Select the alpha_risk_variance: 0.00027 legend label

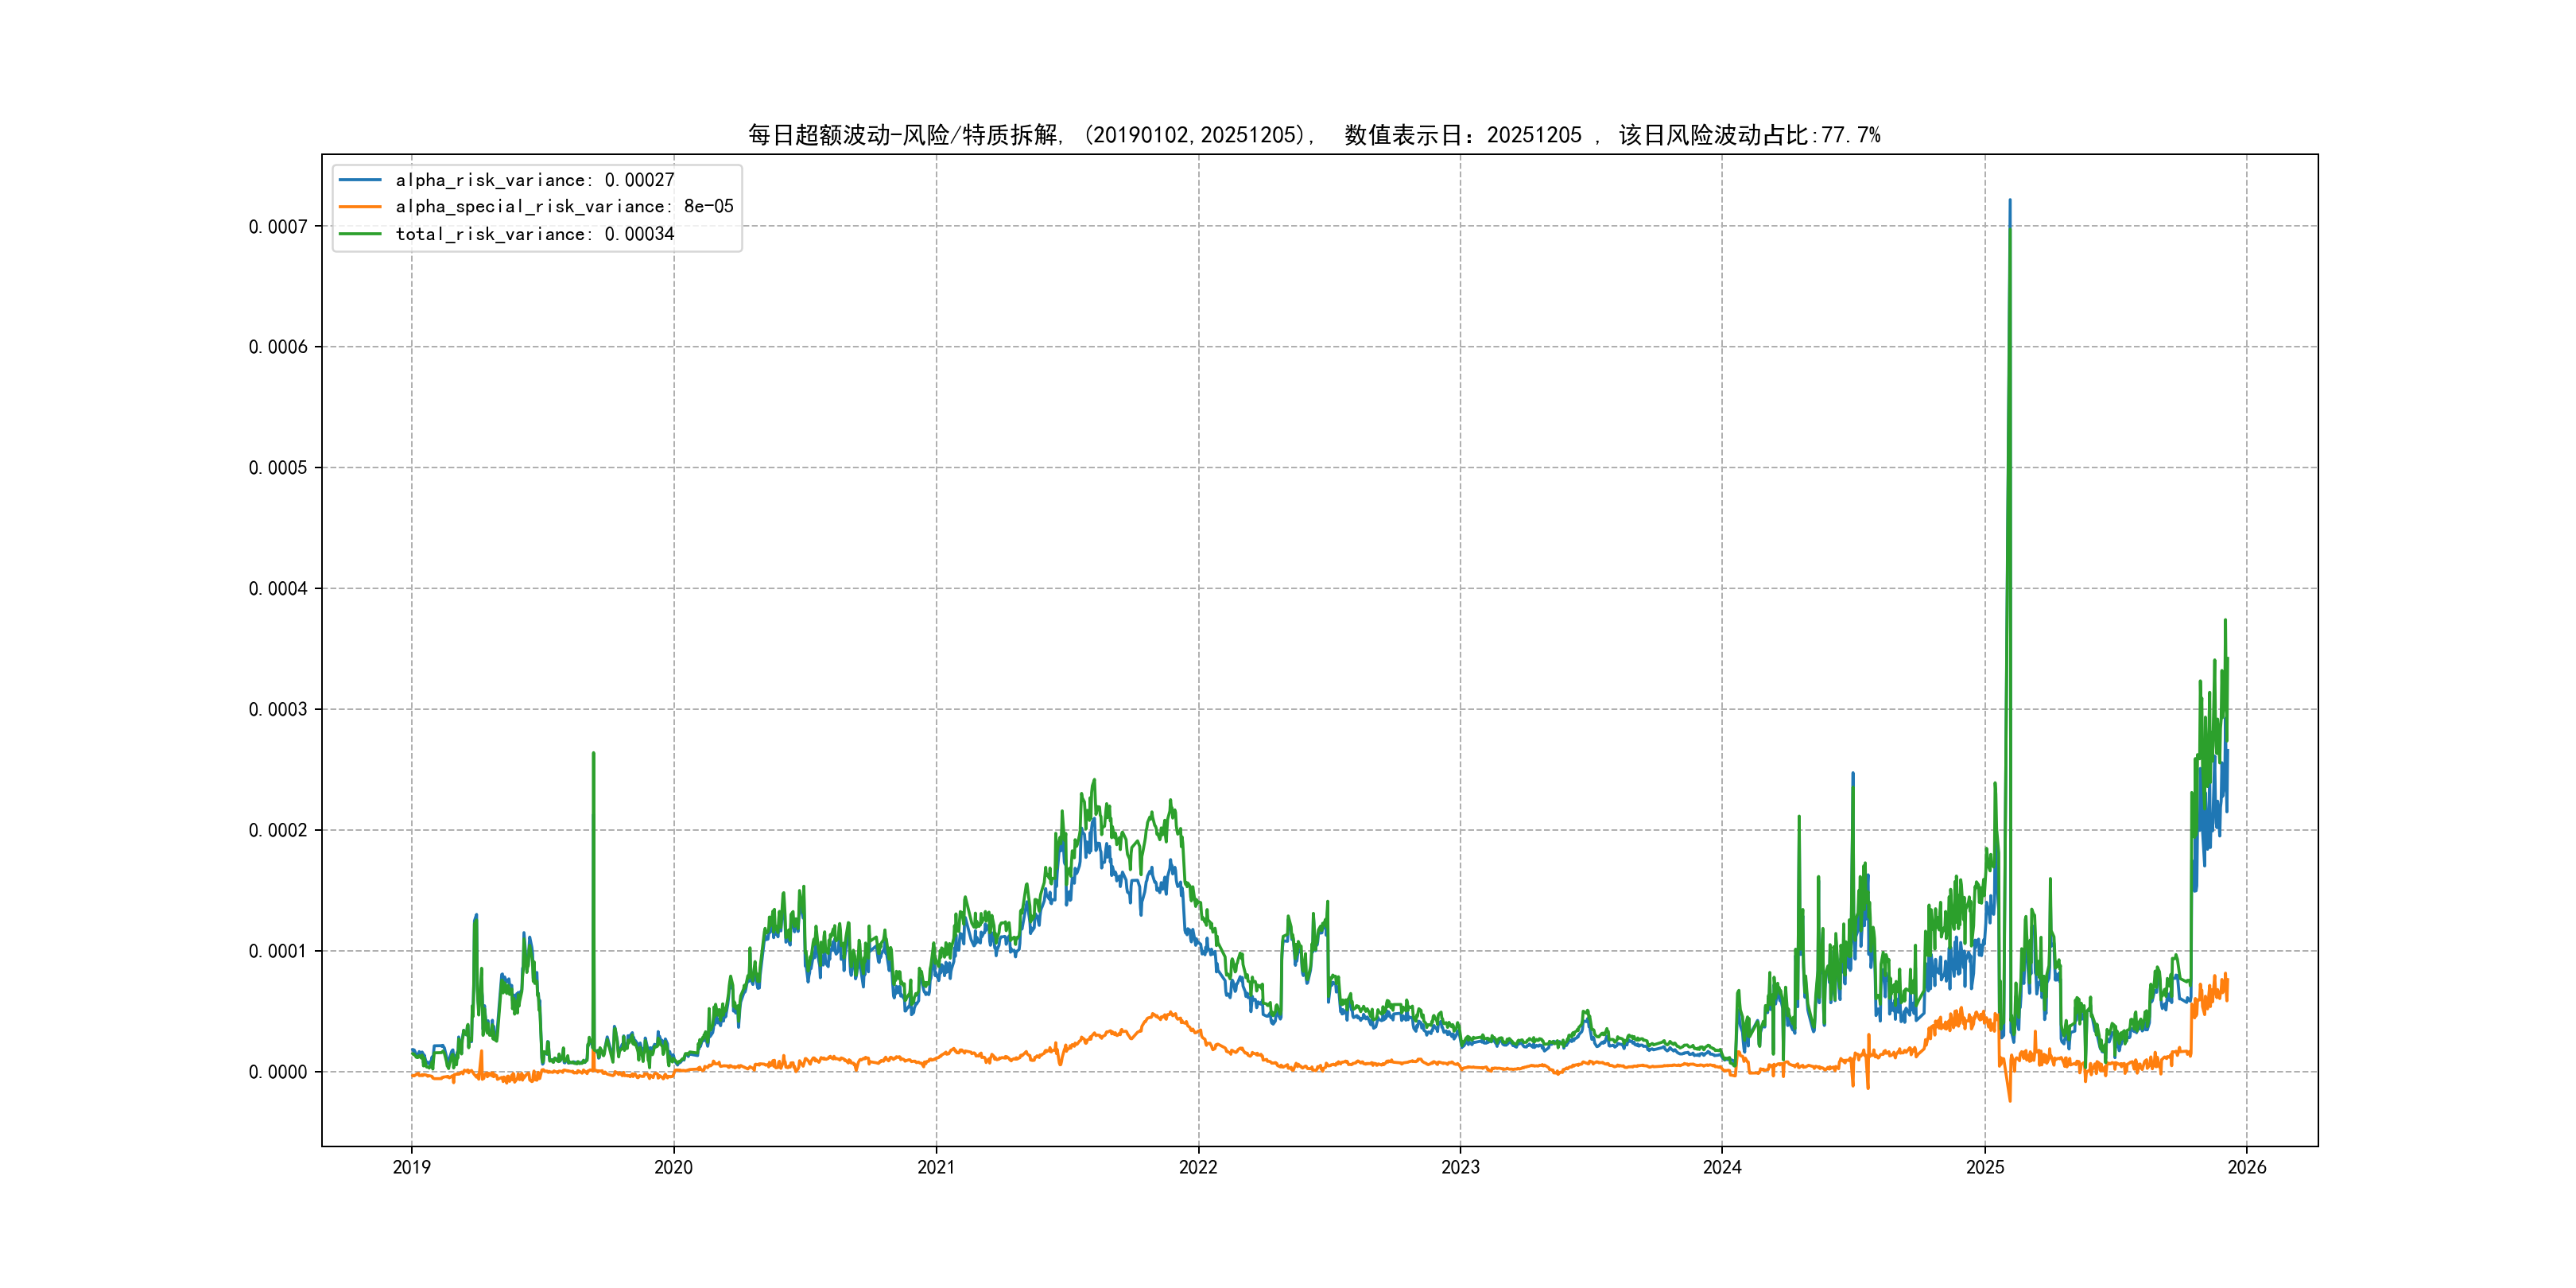tap(535, 180)
